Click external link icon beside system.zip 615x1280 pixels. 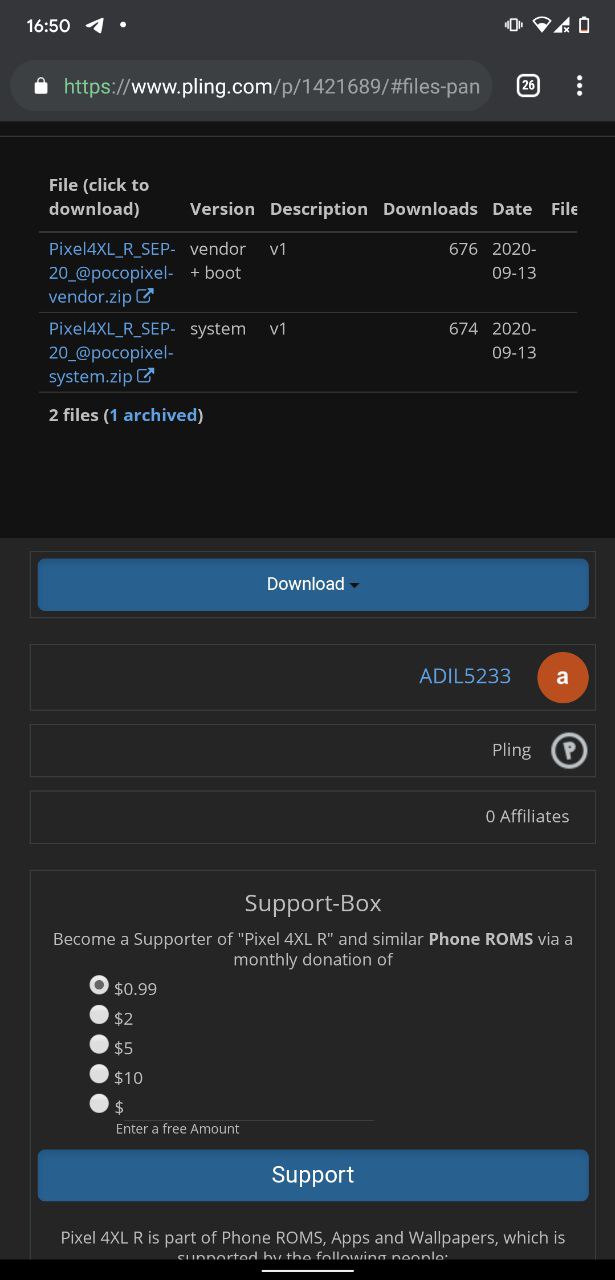(145, 376)
